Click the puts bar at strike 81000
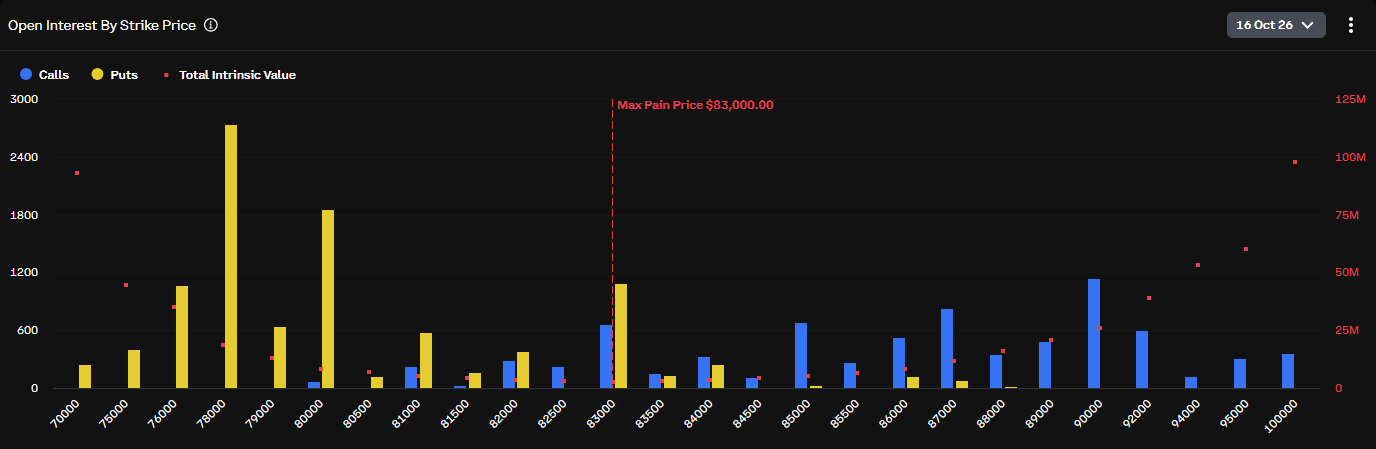 [426, 360]
